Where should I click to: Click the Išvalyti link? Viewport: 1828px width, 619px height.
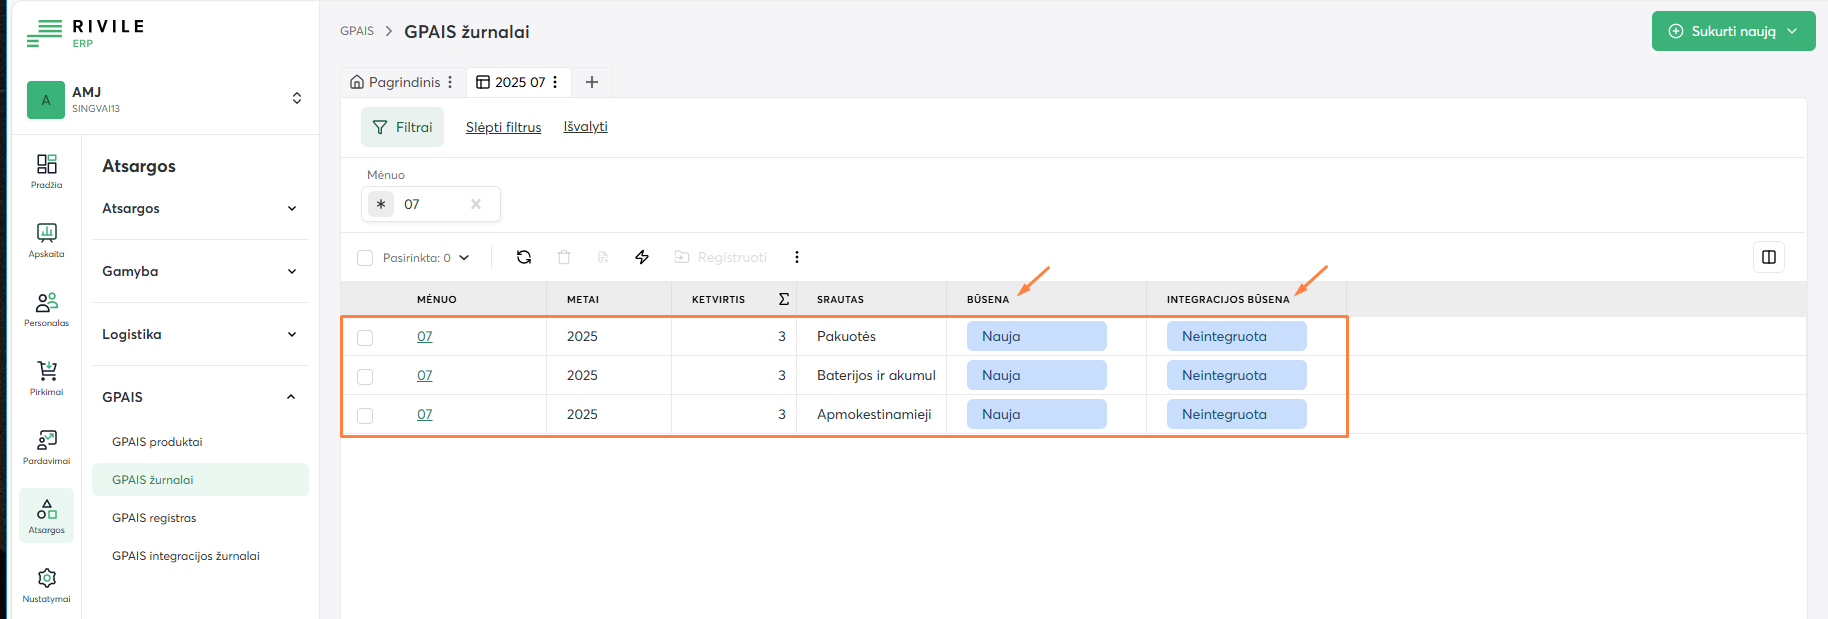click(x=585, y=127)
